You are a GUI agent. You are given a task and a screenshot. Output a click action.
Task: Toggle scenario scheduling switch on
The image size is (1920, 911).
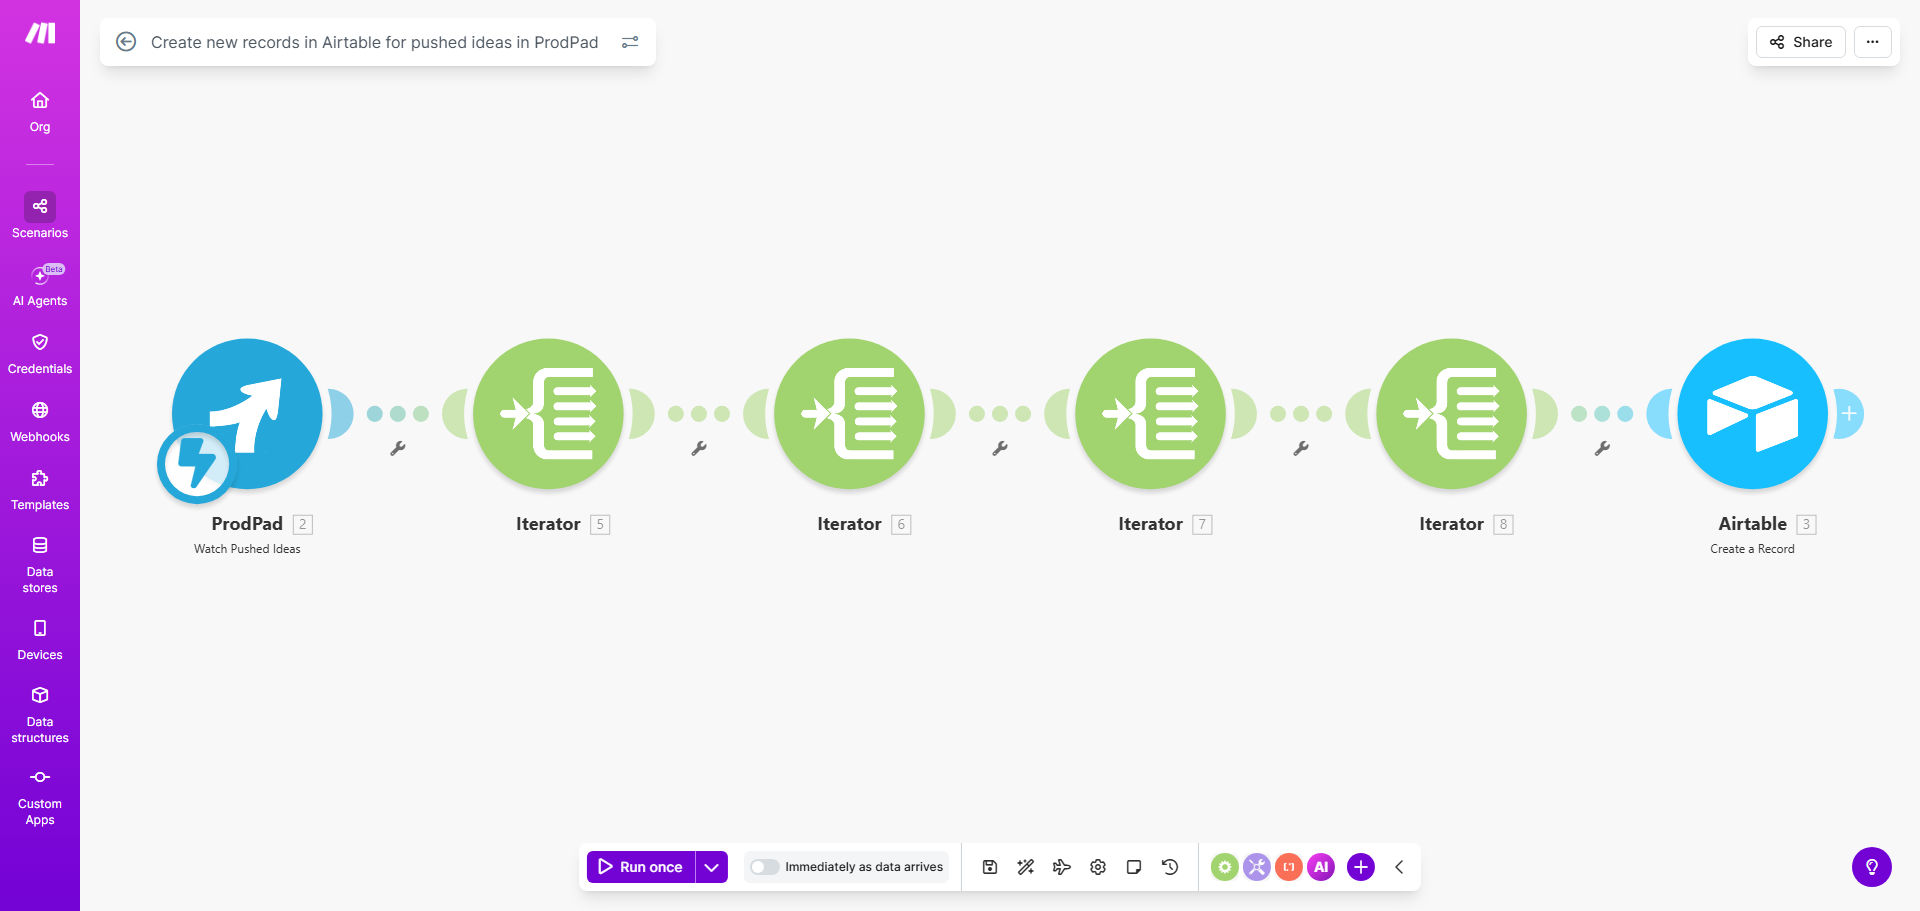(x=765, y=867)
